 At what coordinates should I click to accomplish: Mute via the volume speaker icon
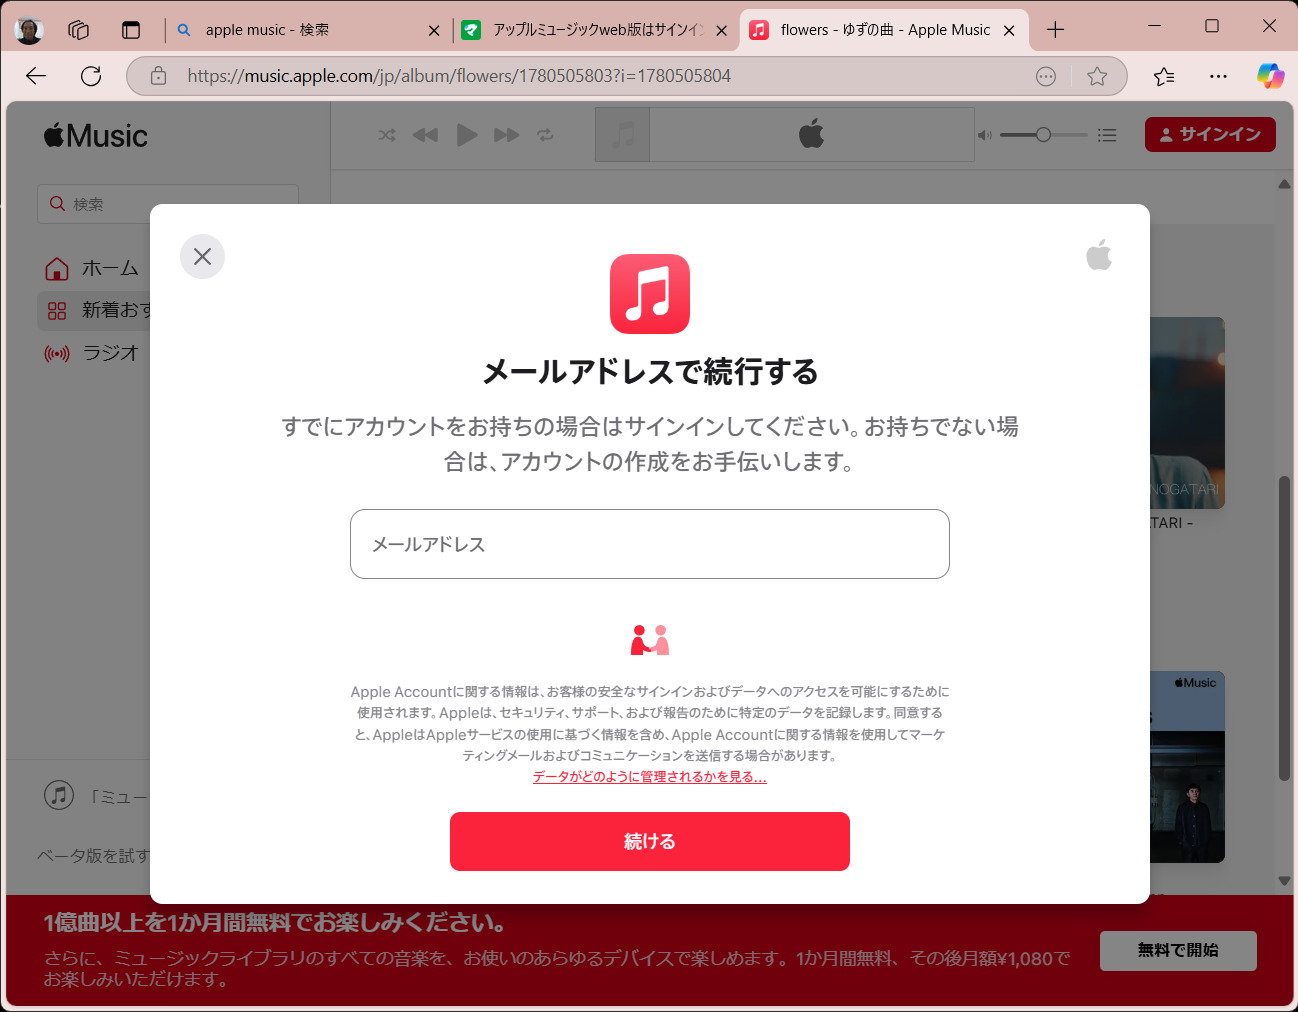(x=985, y=135)
